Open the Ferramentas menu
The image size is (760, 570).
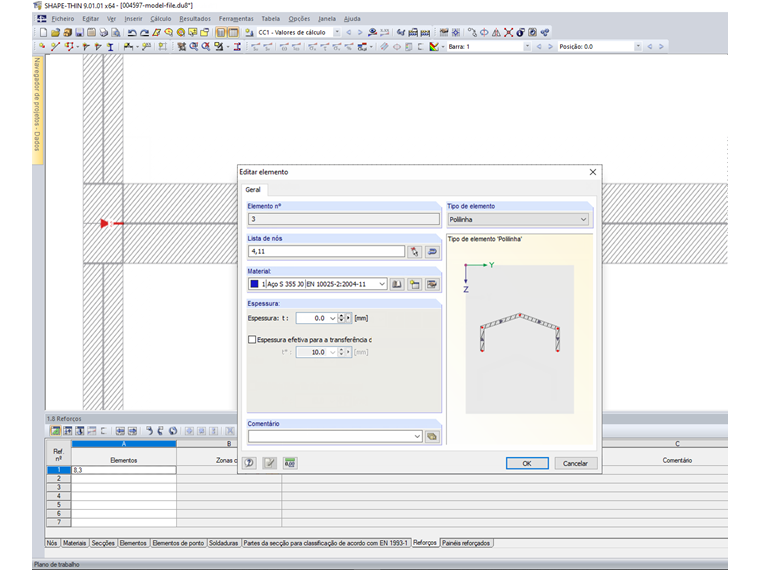pyautogui.click(x=236, y=19)
